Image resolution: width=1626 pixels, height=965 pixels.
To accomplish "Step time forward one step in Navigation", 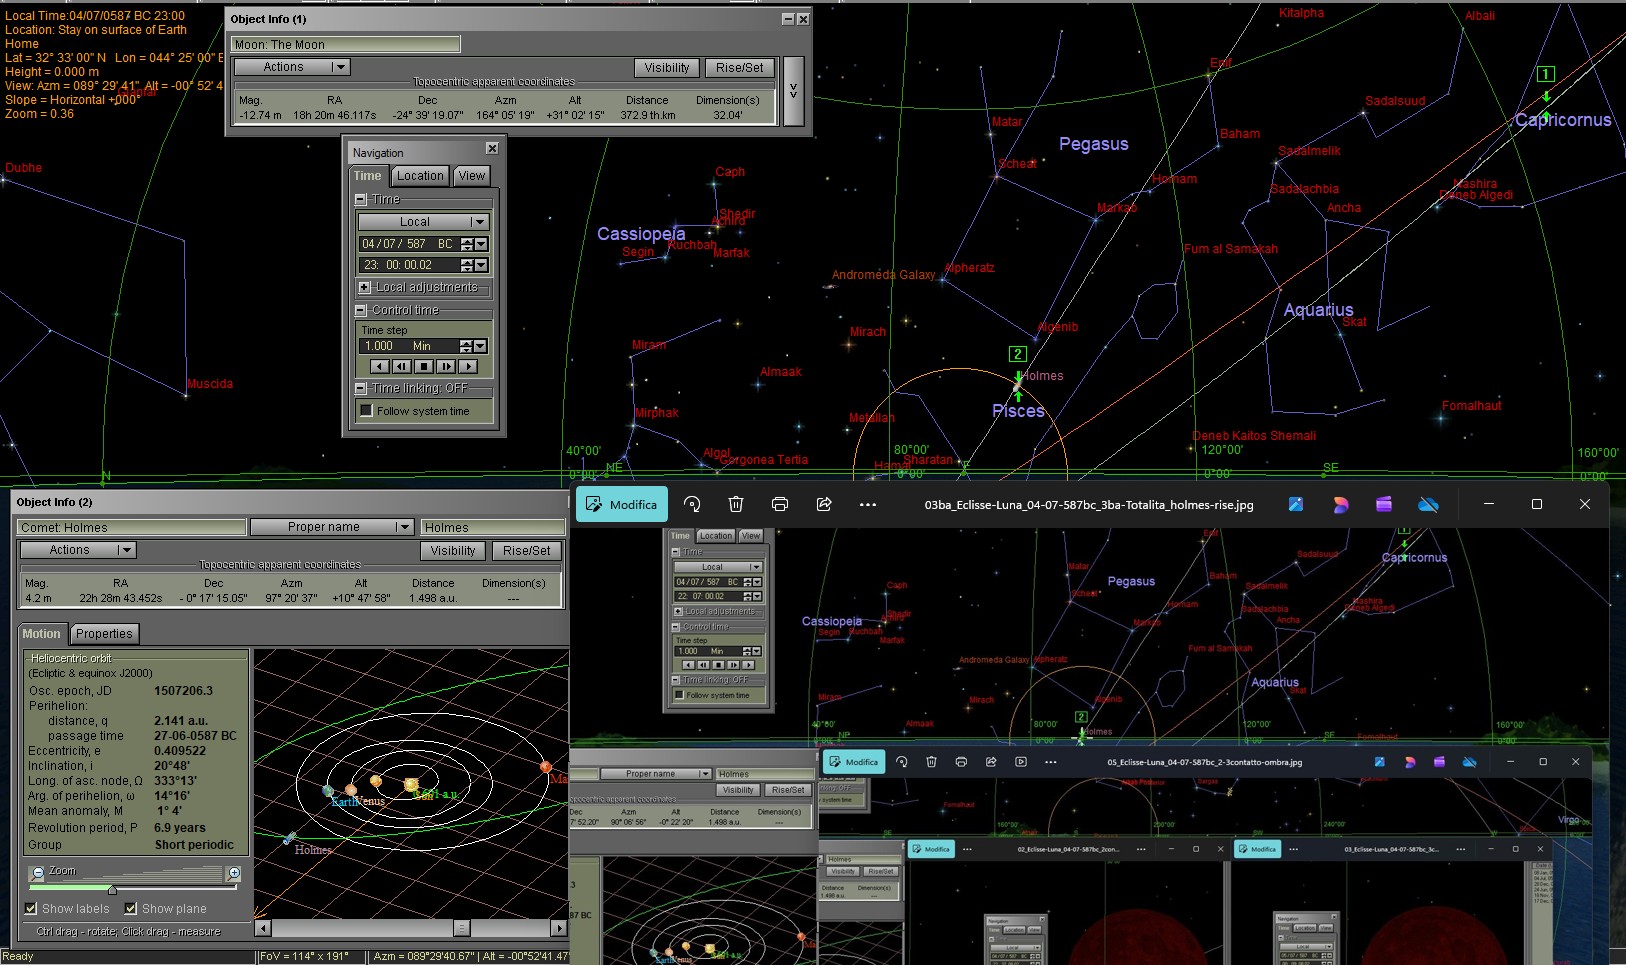I will (446, 367).
